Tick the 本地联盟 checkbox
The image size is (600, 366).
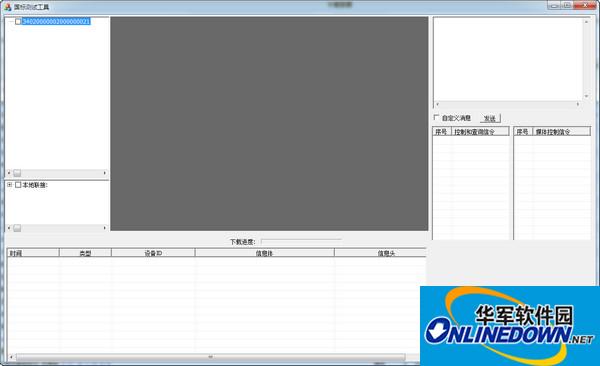point(18,185)
